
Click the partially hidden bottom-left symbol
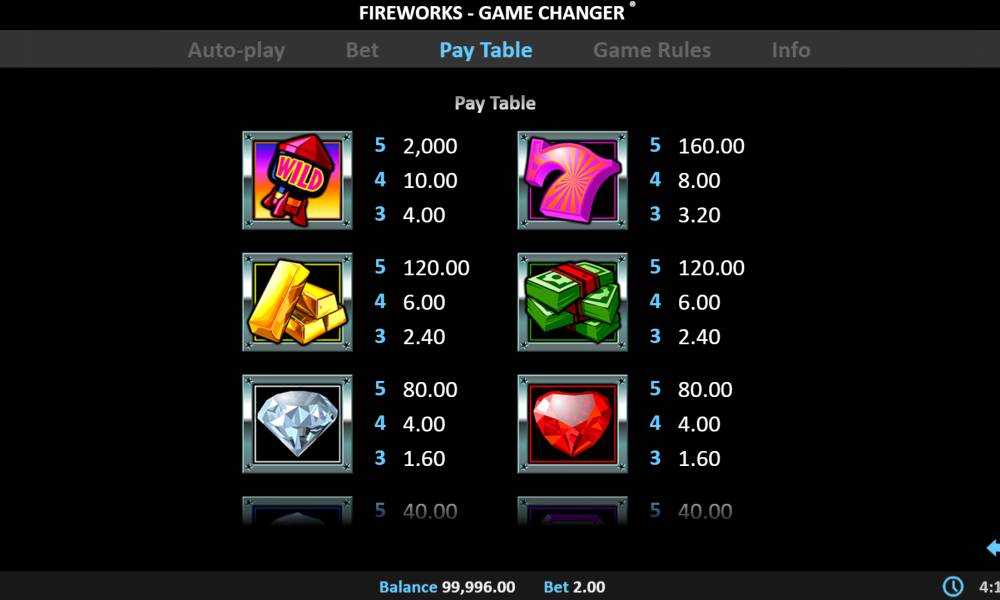(x=297, y=511)
